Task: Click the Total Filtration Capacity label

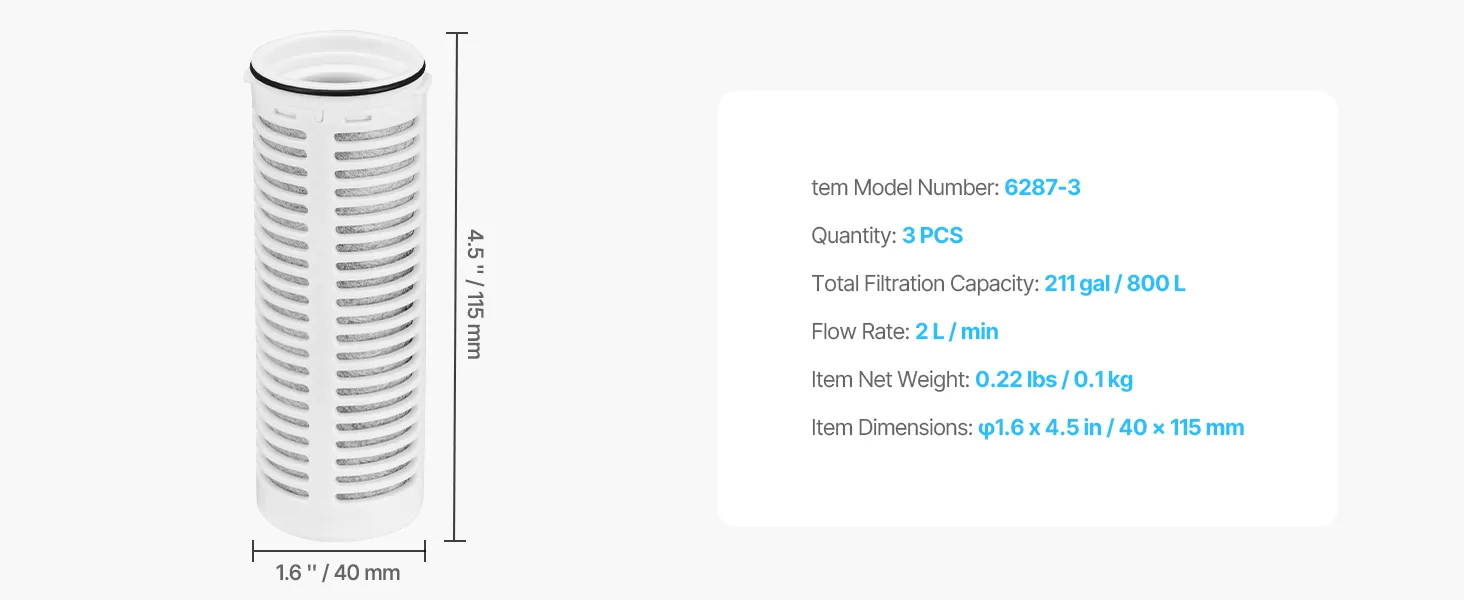Action: coord(925,284)
